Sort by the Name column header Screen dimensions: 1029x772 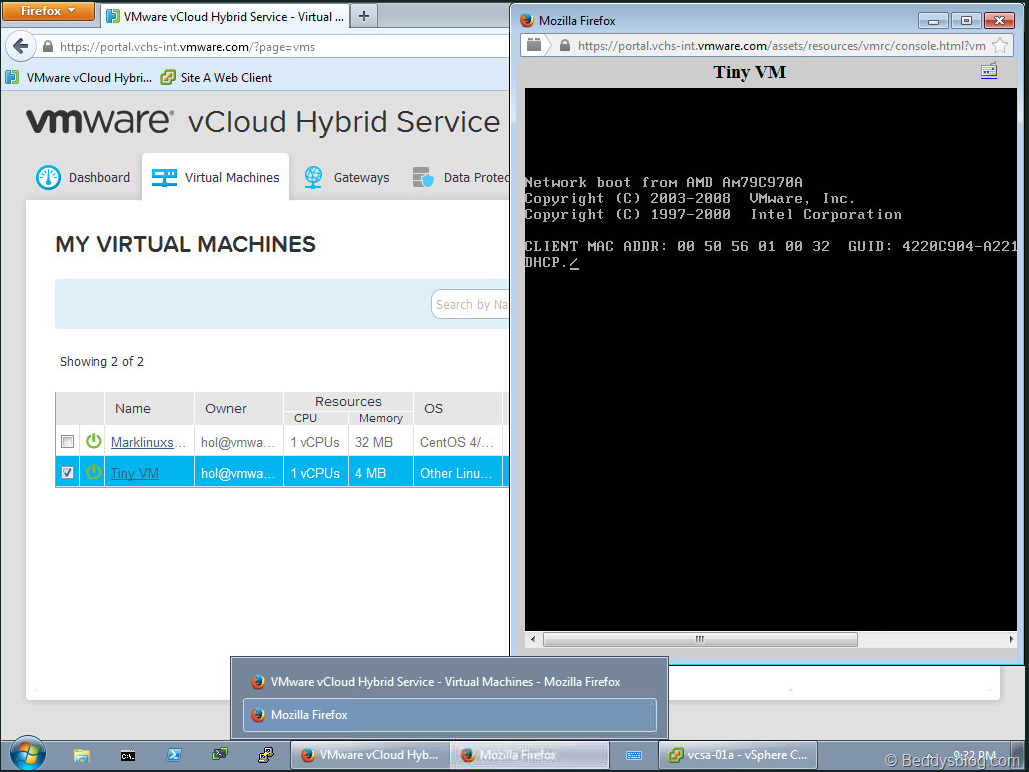pos(133,408)
